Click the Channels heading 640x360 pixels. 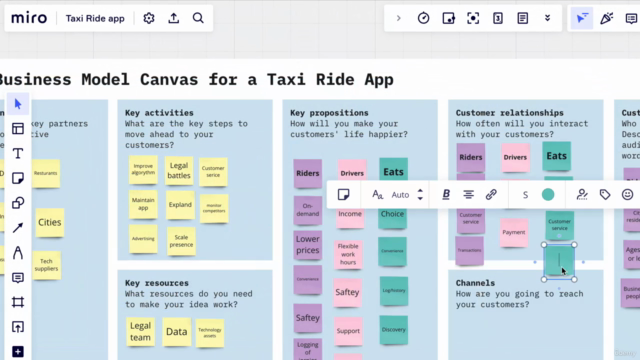pyautogui.click(x=475, y=283)
